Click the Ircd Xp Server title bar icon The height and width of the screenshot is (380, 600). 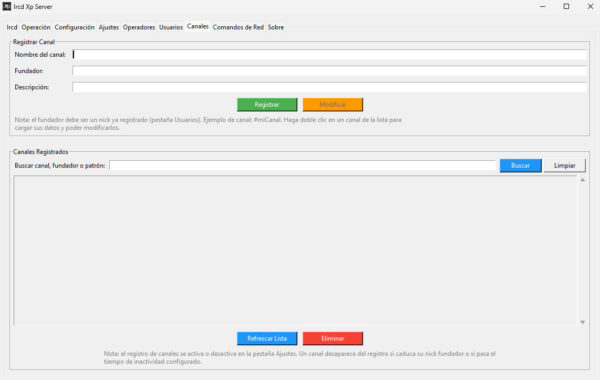coord(7,7)
